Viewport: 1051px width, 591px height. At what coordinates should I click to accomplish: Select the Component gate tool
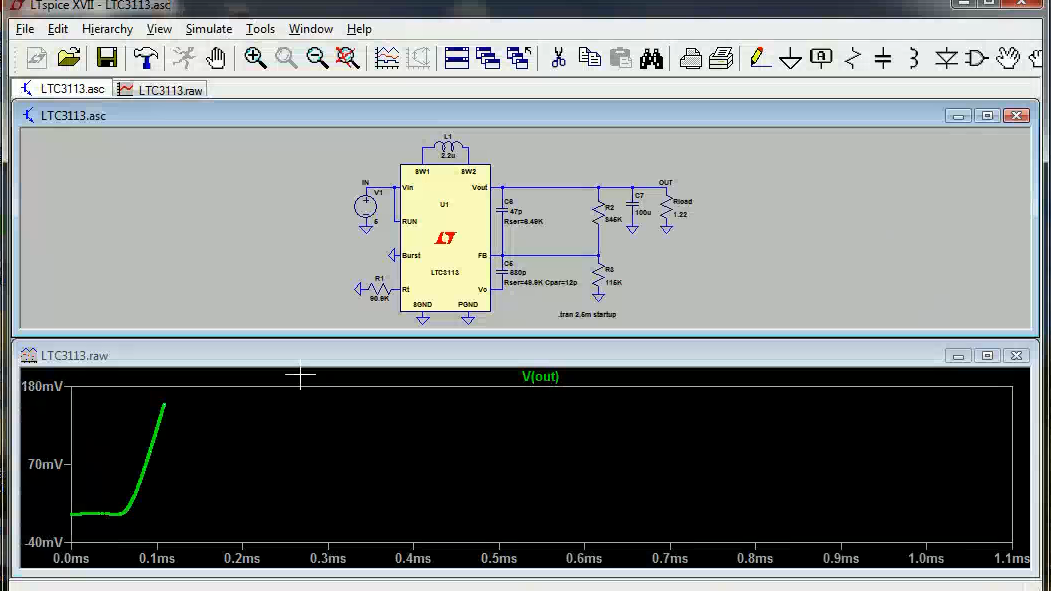point(977,58)
